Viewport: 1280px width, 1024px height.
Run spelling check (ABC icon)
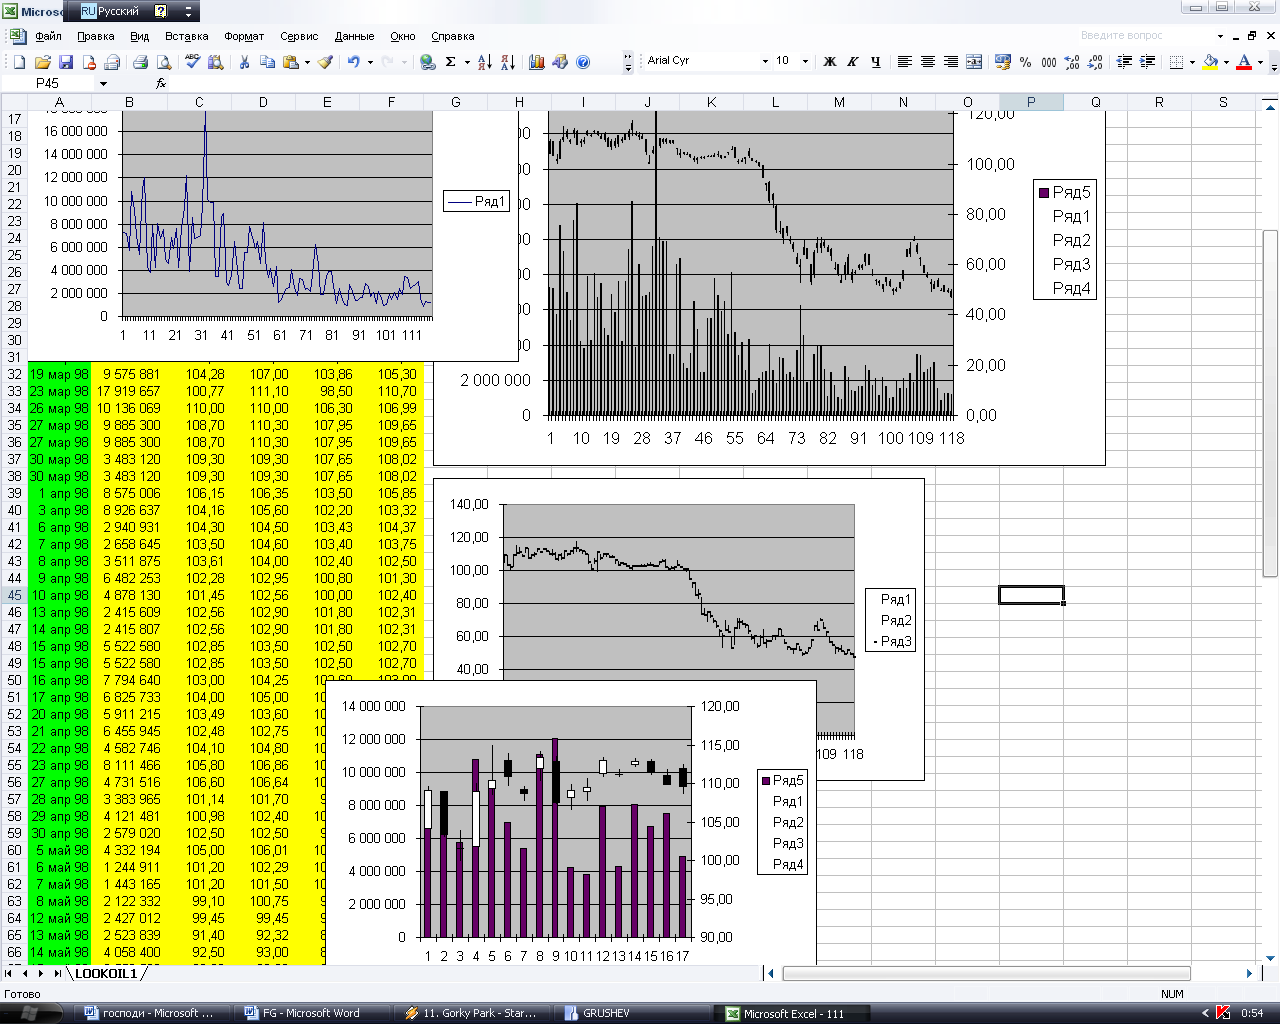pyautogui.click(x=193, y=62)
